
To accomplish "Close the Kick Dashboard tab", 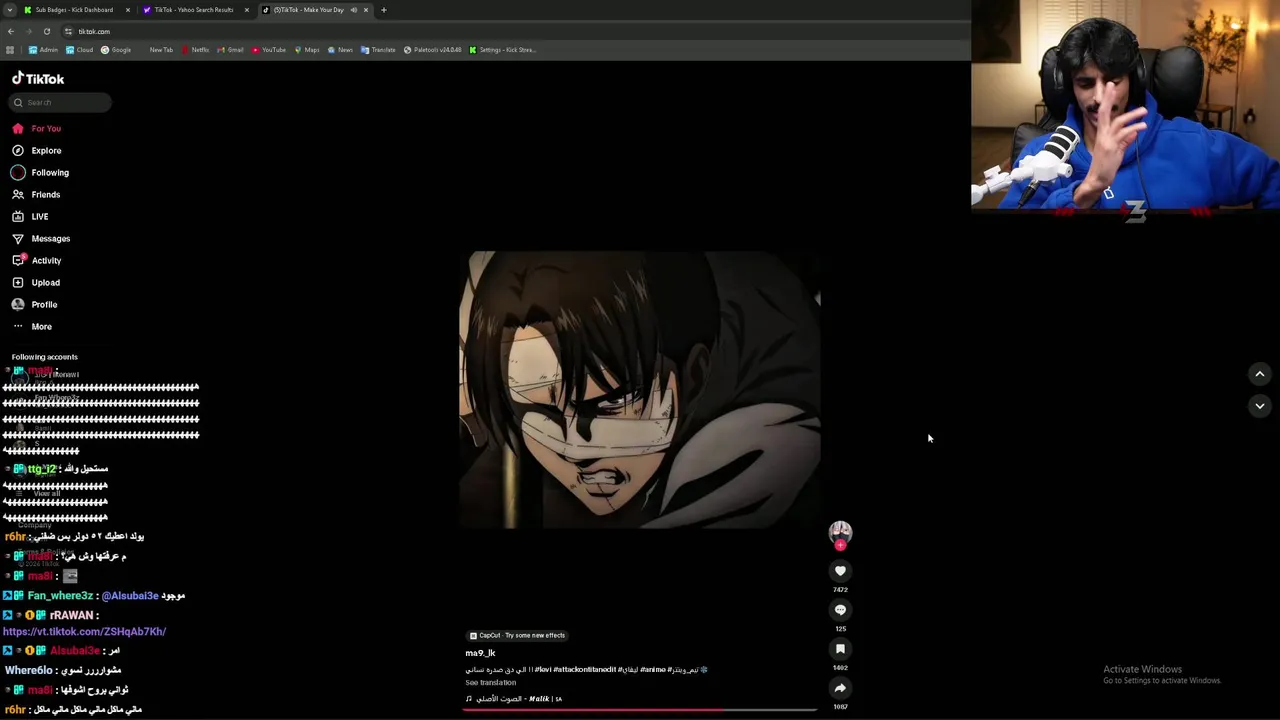I will click(x=128, y=10).
